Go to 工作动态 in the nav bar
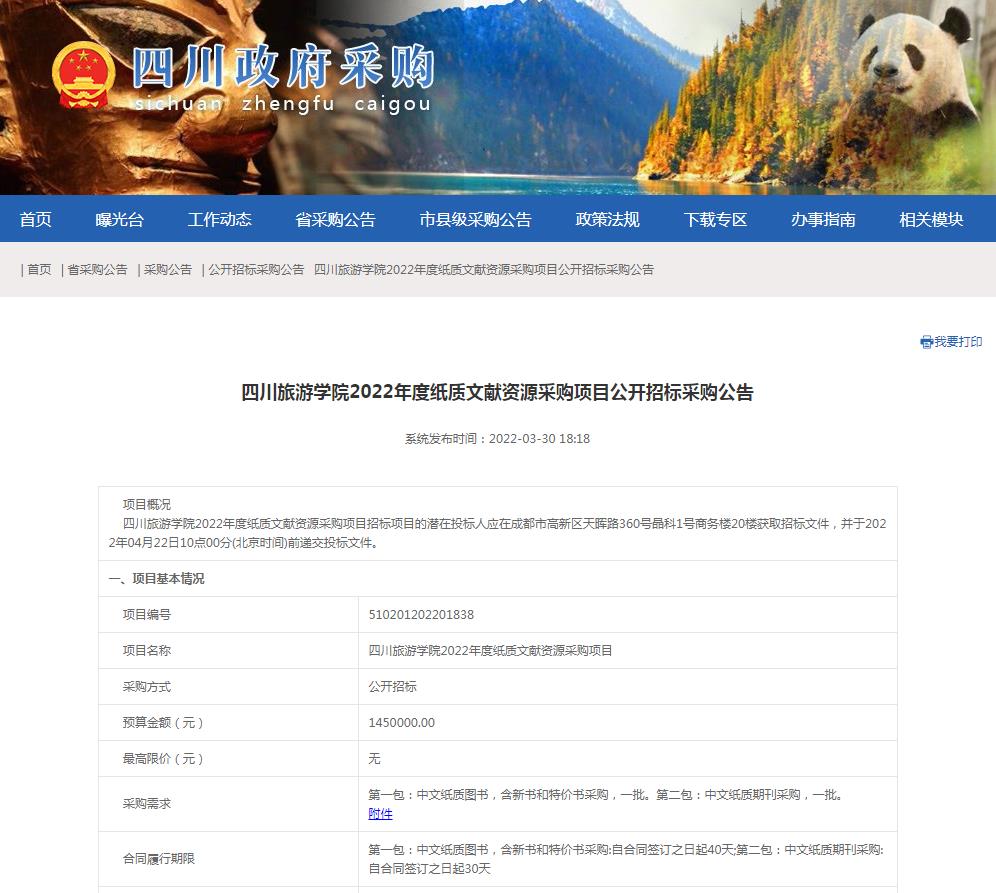This screenshot has height=893, width=996. tap(219, 219)
